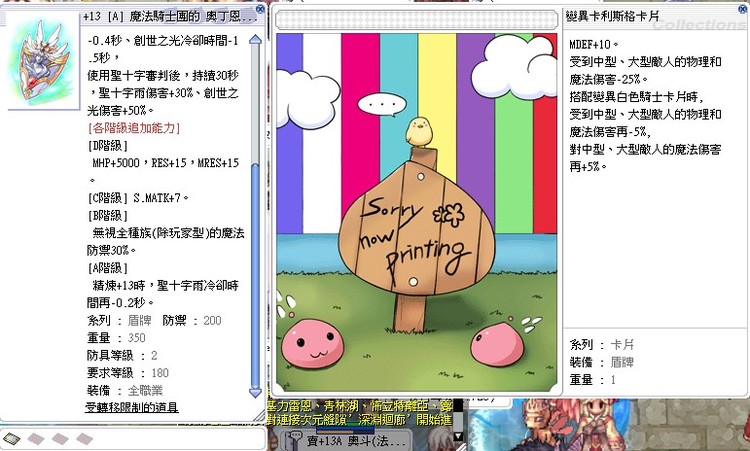Click the line [C階級] S.MATK+7。
750x451 pixels.
point(138,198)
